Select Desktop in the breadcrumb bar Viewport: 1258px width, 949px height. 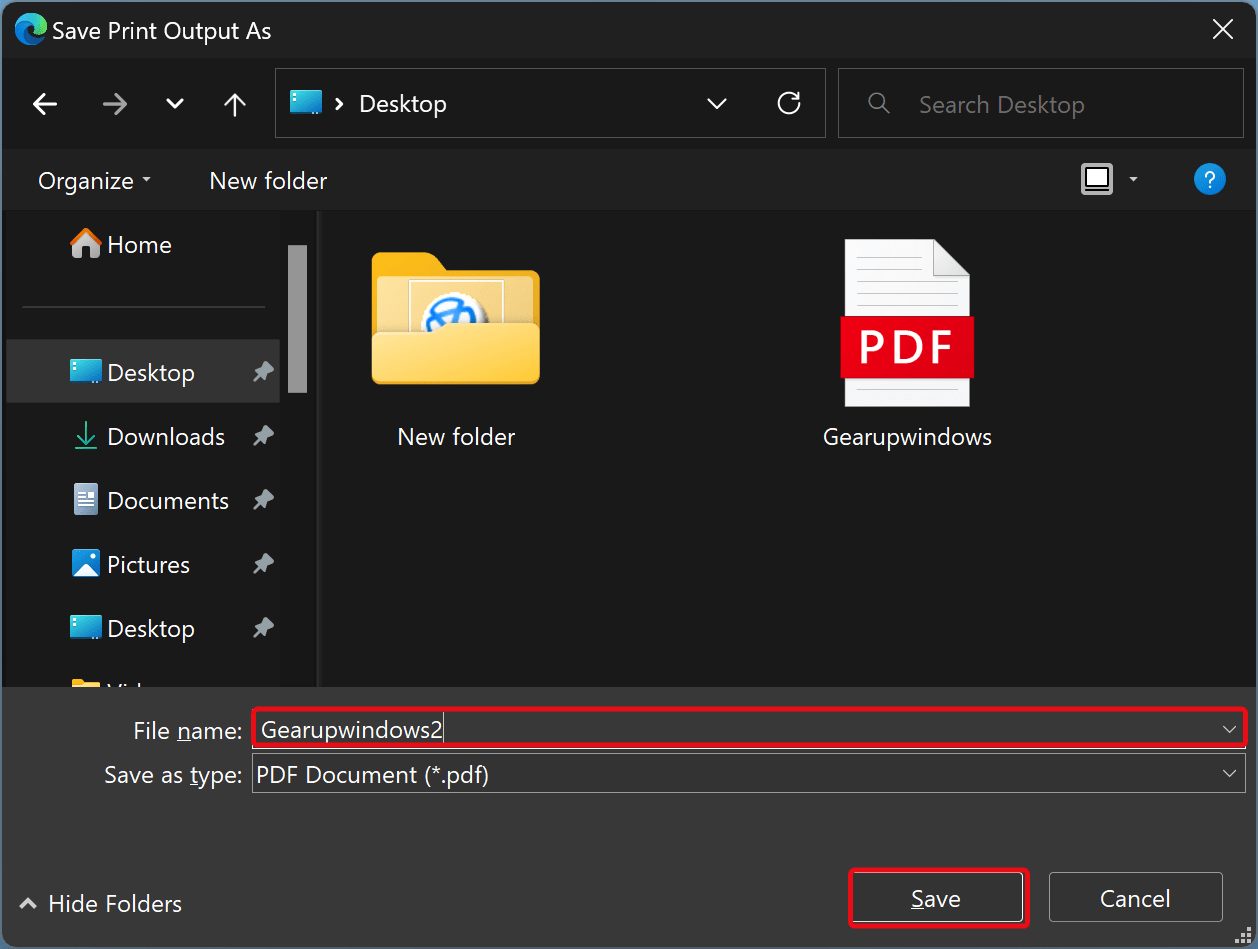402,103
